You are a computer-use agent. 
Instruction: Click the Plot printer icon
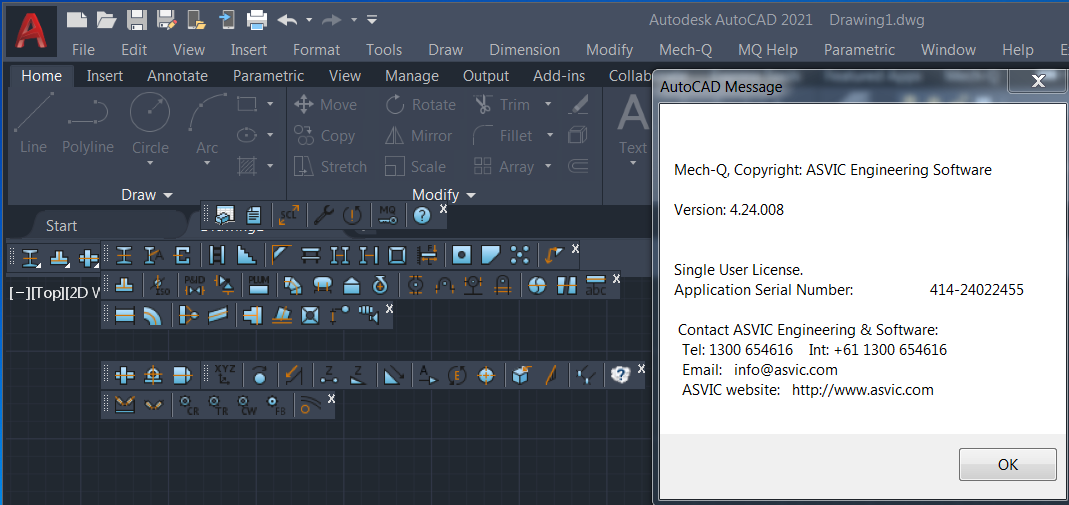tap(256, 19)
